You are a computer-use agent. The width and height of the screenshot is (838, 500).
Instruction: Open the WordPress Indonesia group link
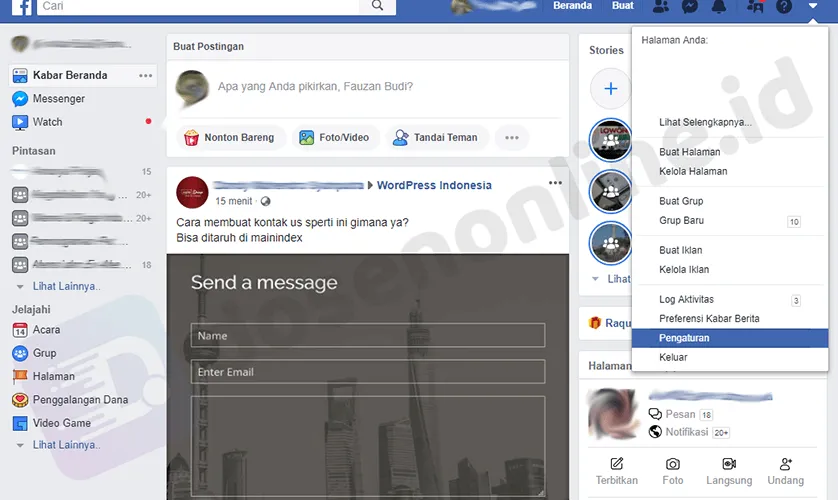click(434, 185)
